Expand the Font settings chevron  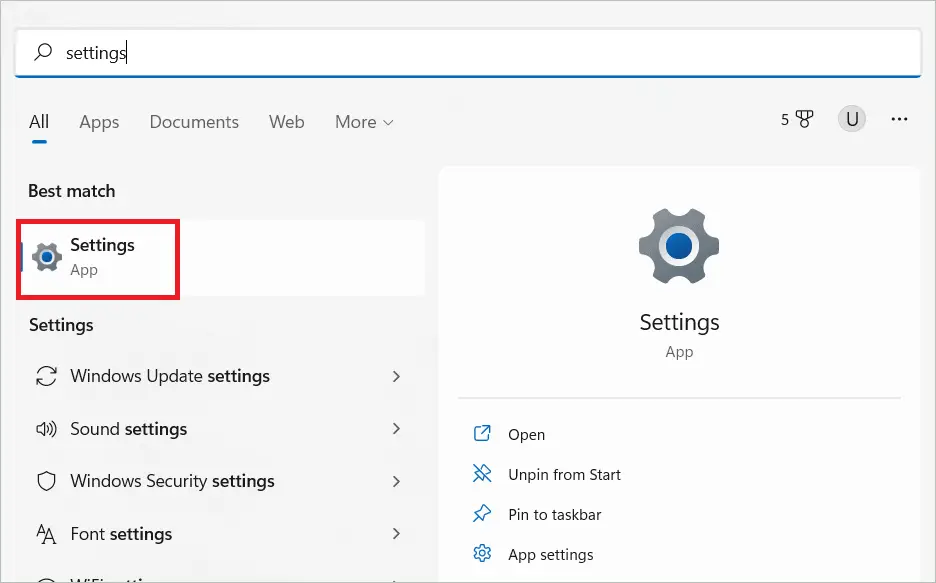(x=397, y=534)
